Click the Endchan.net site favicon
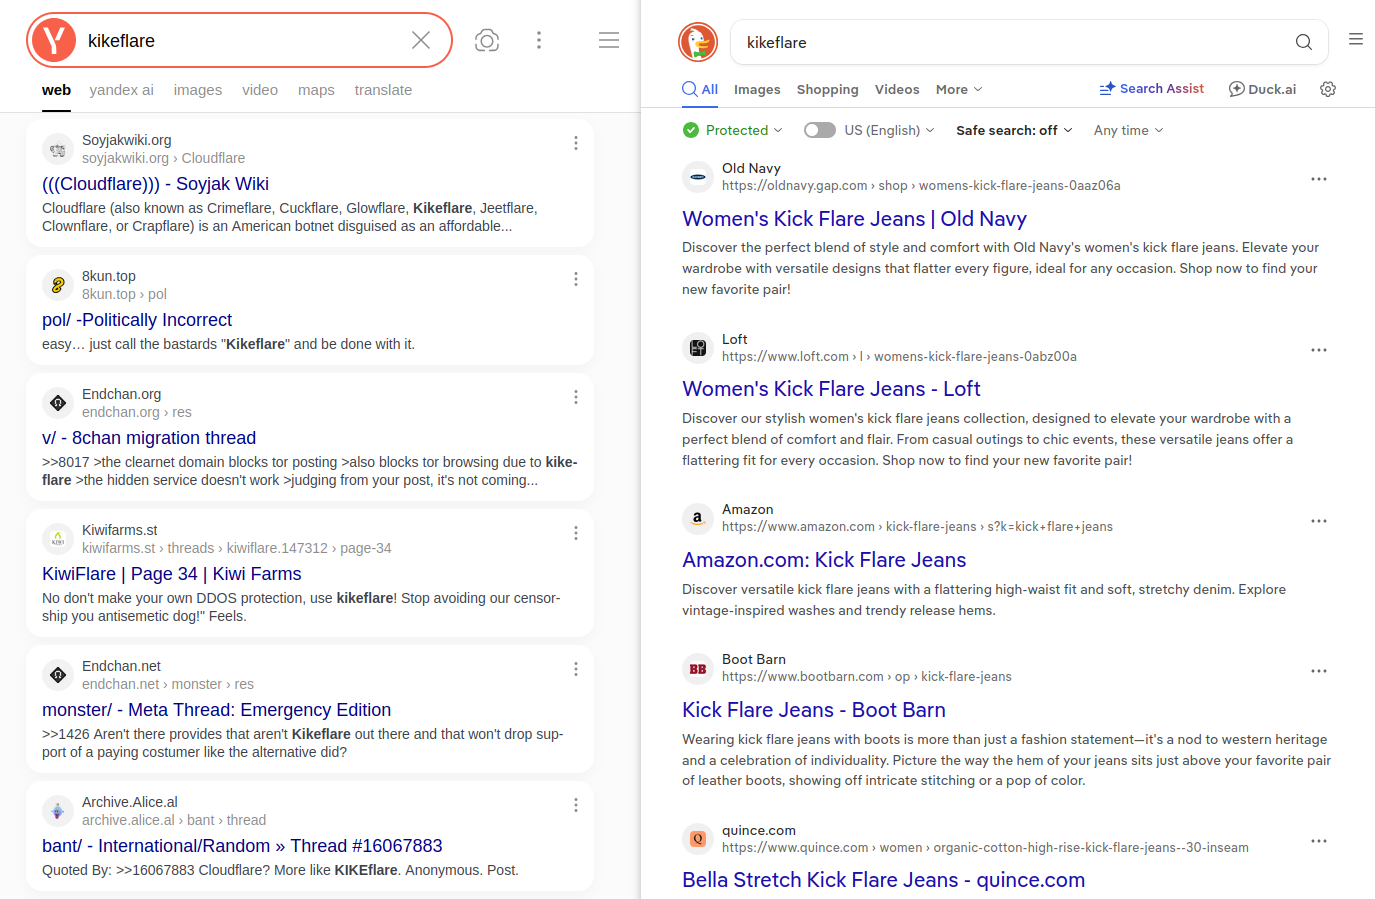This screenshot has width=1375, height=899. tap(58, 675)
